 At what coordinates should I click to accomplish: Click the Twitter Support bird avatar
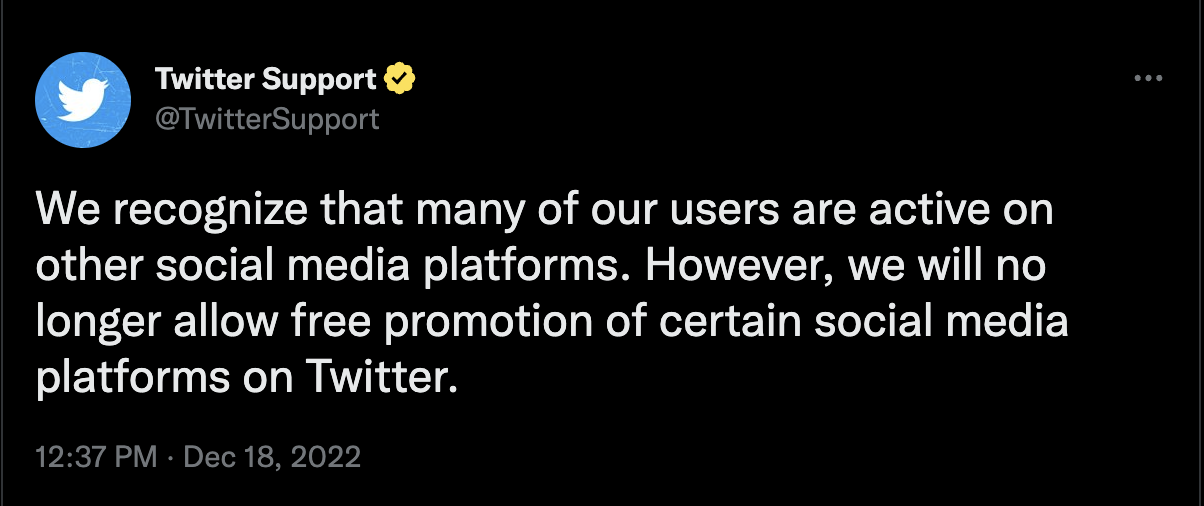pyautogui.click(x=83, y=100)
